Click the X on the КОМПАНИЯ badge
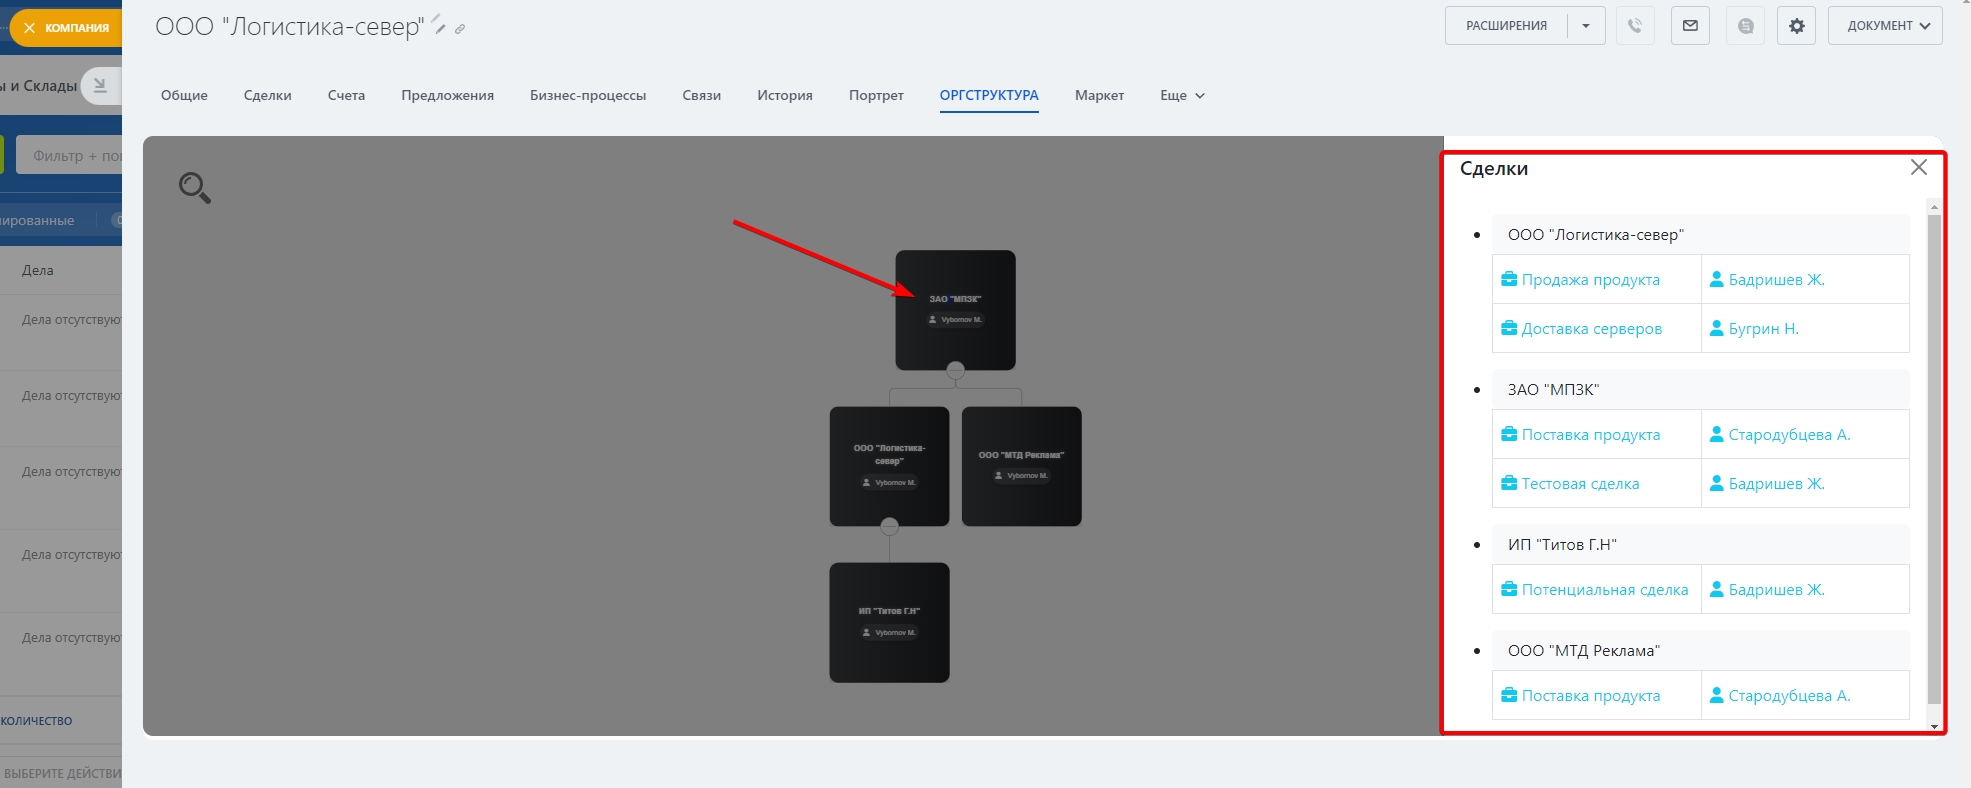This screenshot has height=788, width=1971. (30, 28)
